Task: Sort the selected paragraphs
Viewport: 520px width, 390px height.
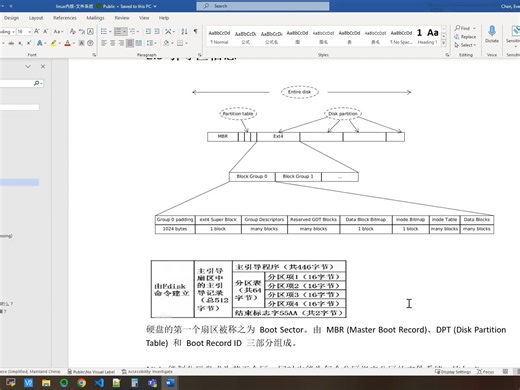Action: coord(184,31)
